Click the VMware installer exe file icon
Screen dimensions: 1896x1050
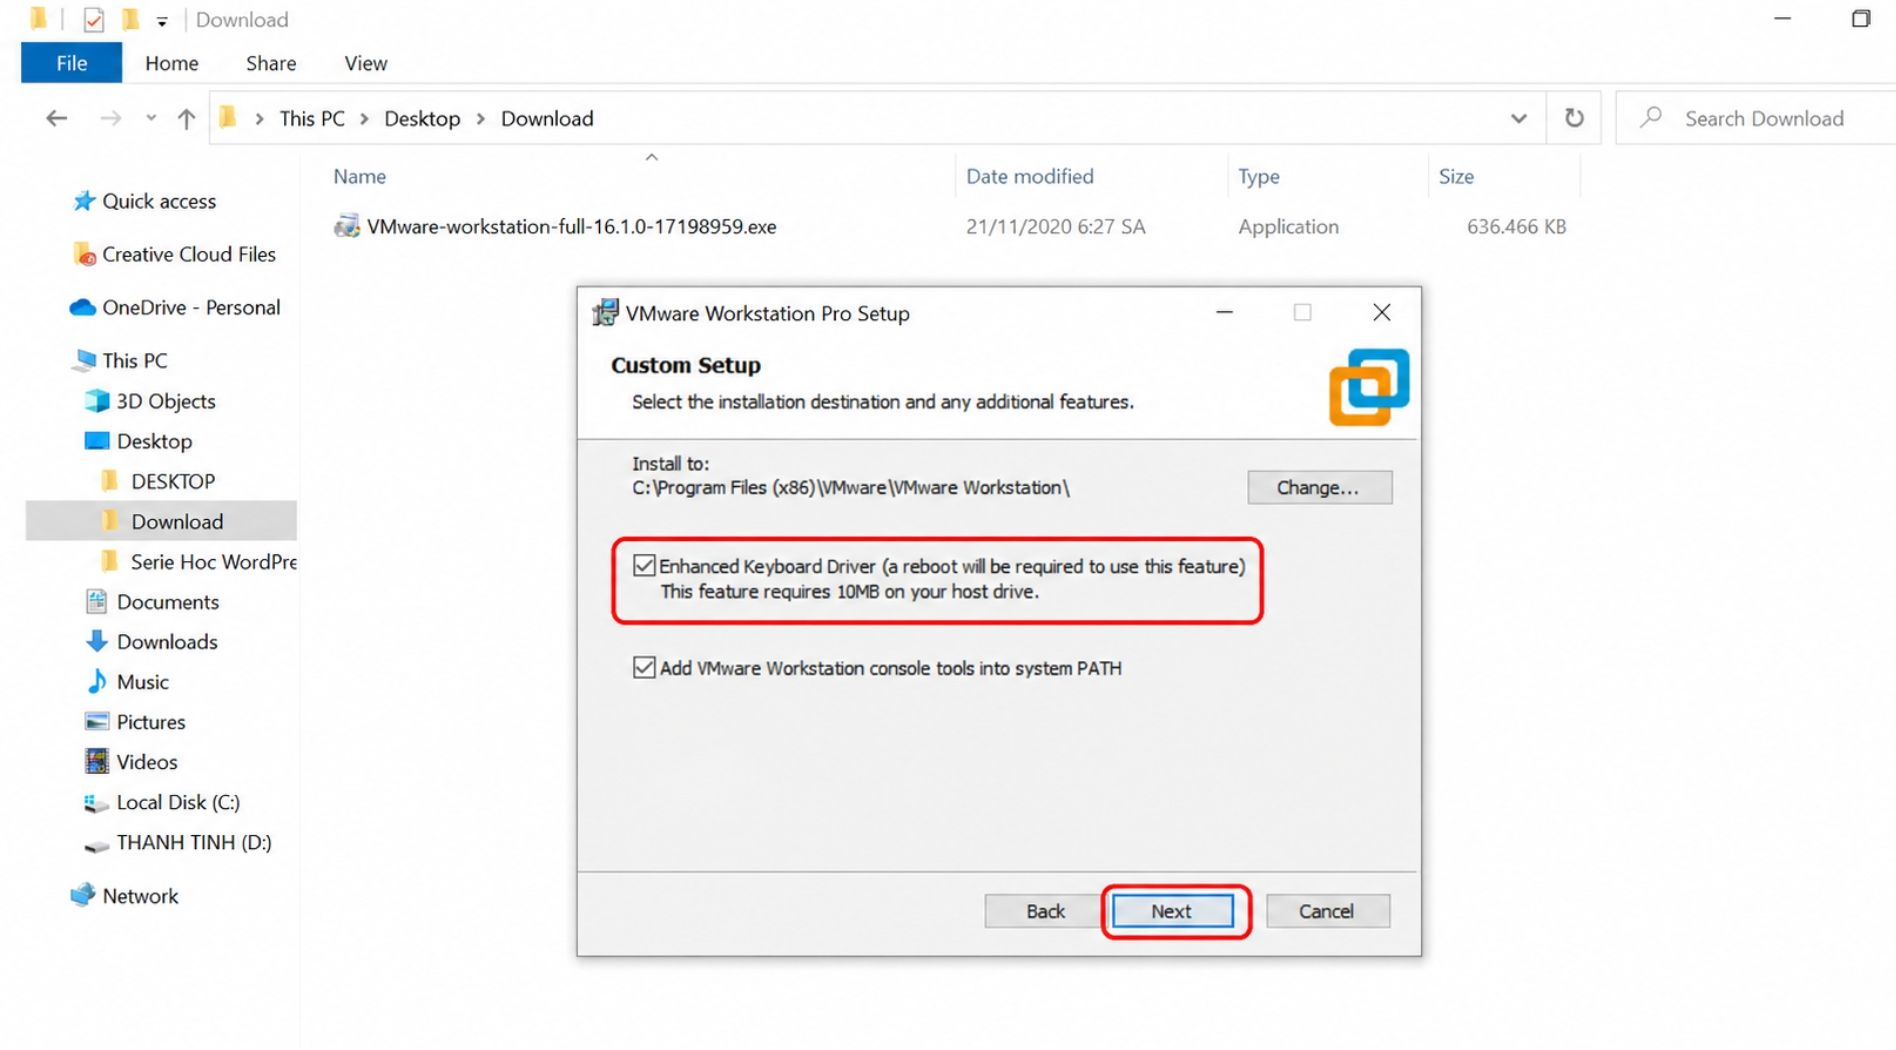[x=347, y=226]
